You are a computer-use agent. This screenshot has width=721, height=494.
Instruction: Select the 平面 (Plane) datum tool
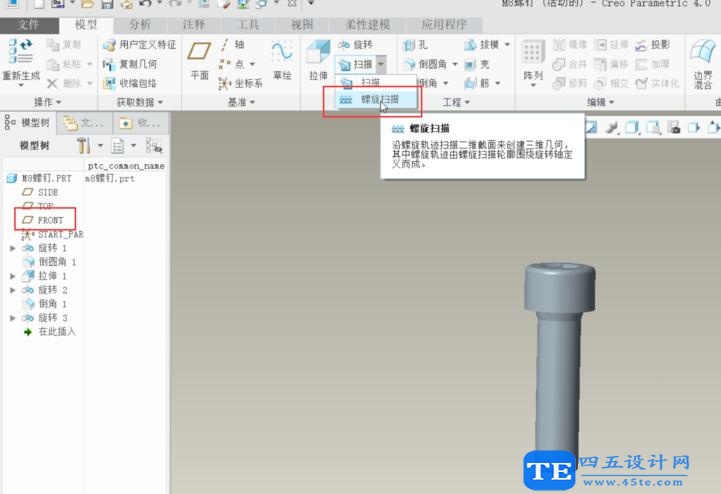(x=200, y=58)
